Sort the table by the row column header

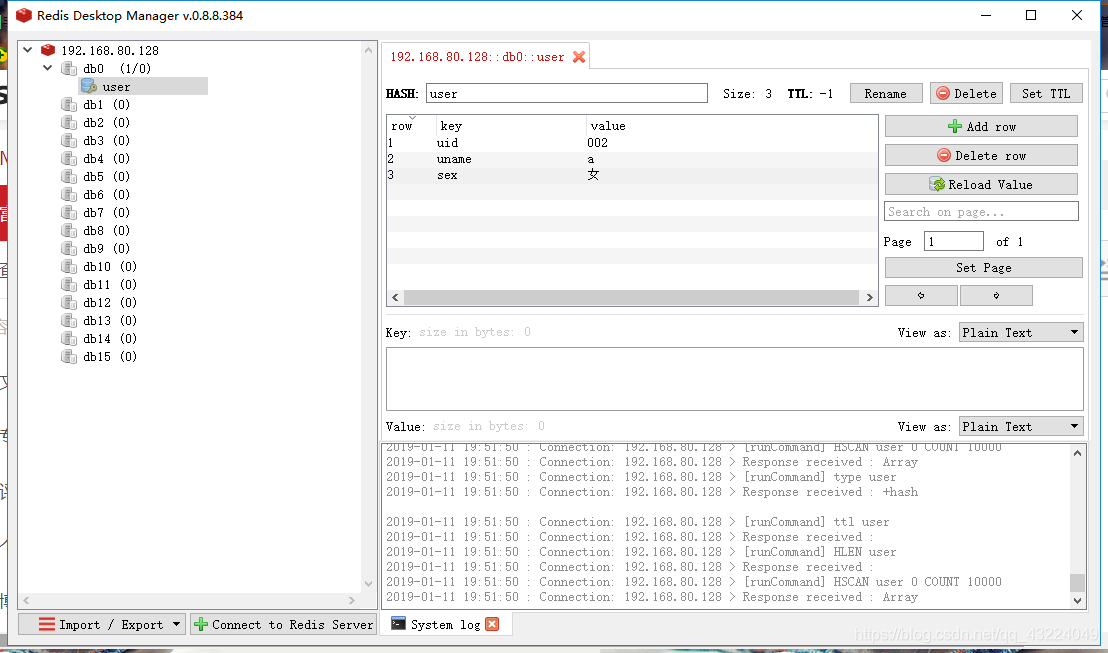tap(411, 126)
